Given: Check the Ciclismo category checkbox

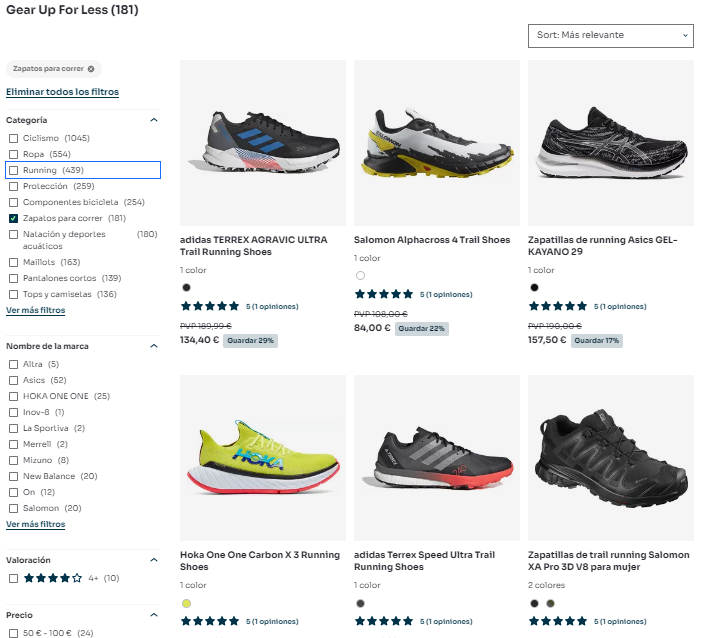Looking at the screenshot, I should 13,138.
